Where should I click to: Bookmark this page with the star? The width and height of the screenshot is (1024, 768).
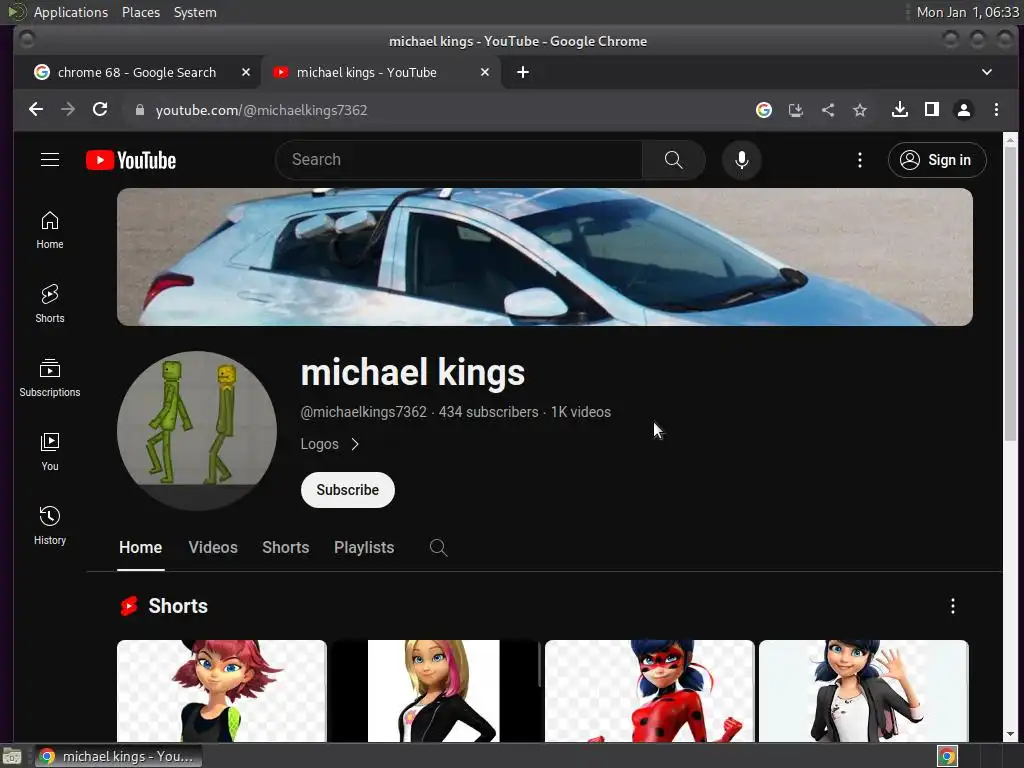pos(859,110)
